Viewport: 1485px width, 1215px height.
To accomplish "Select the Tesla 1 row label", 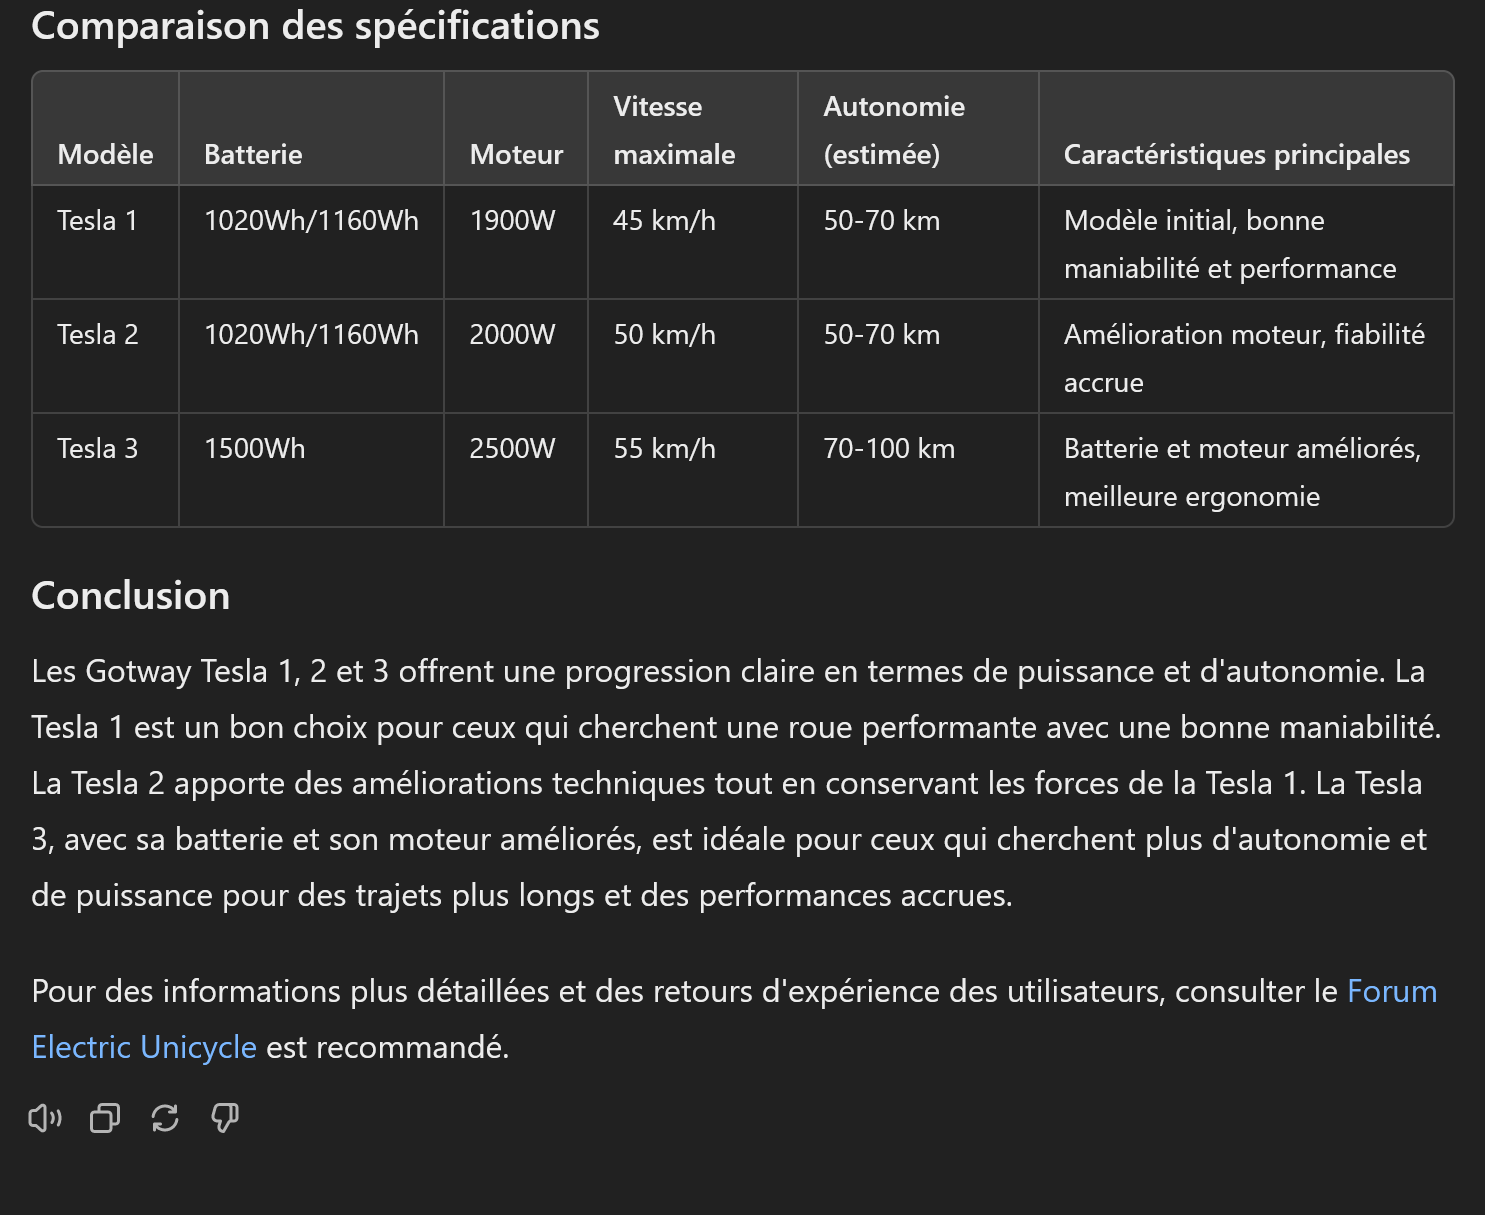I will (x=97, y=220).
